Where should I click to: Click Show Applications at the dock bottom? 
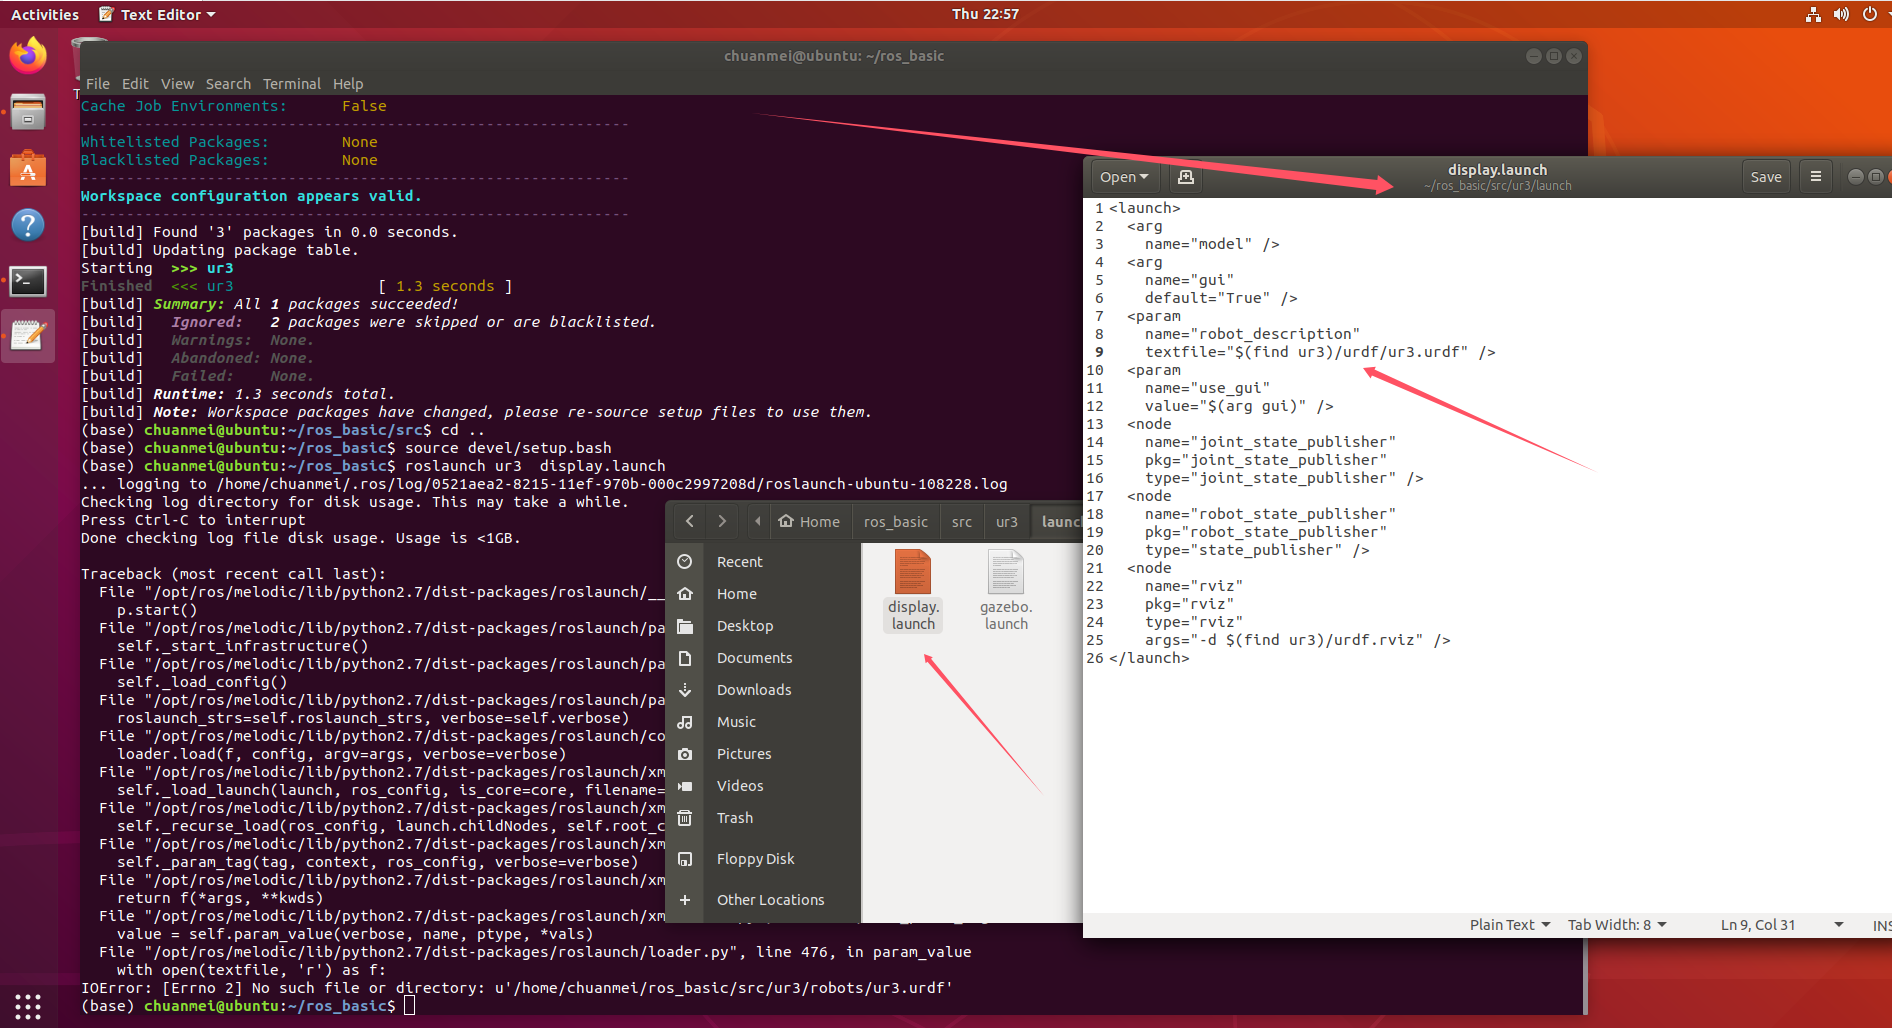[27, 1006]
